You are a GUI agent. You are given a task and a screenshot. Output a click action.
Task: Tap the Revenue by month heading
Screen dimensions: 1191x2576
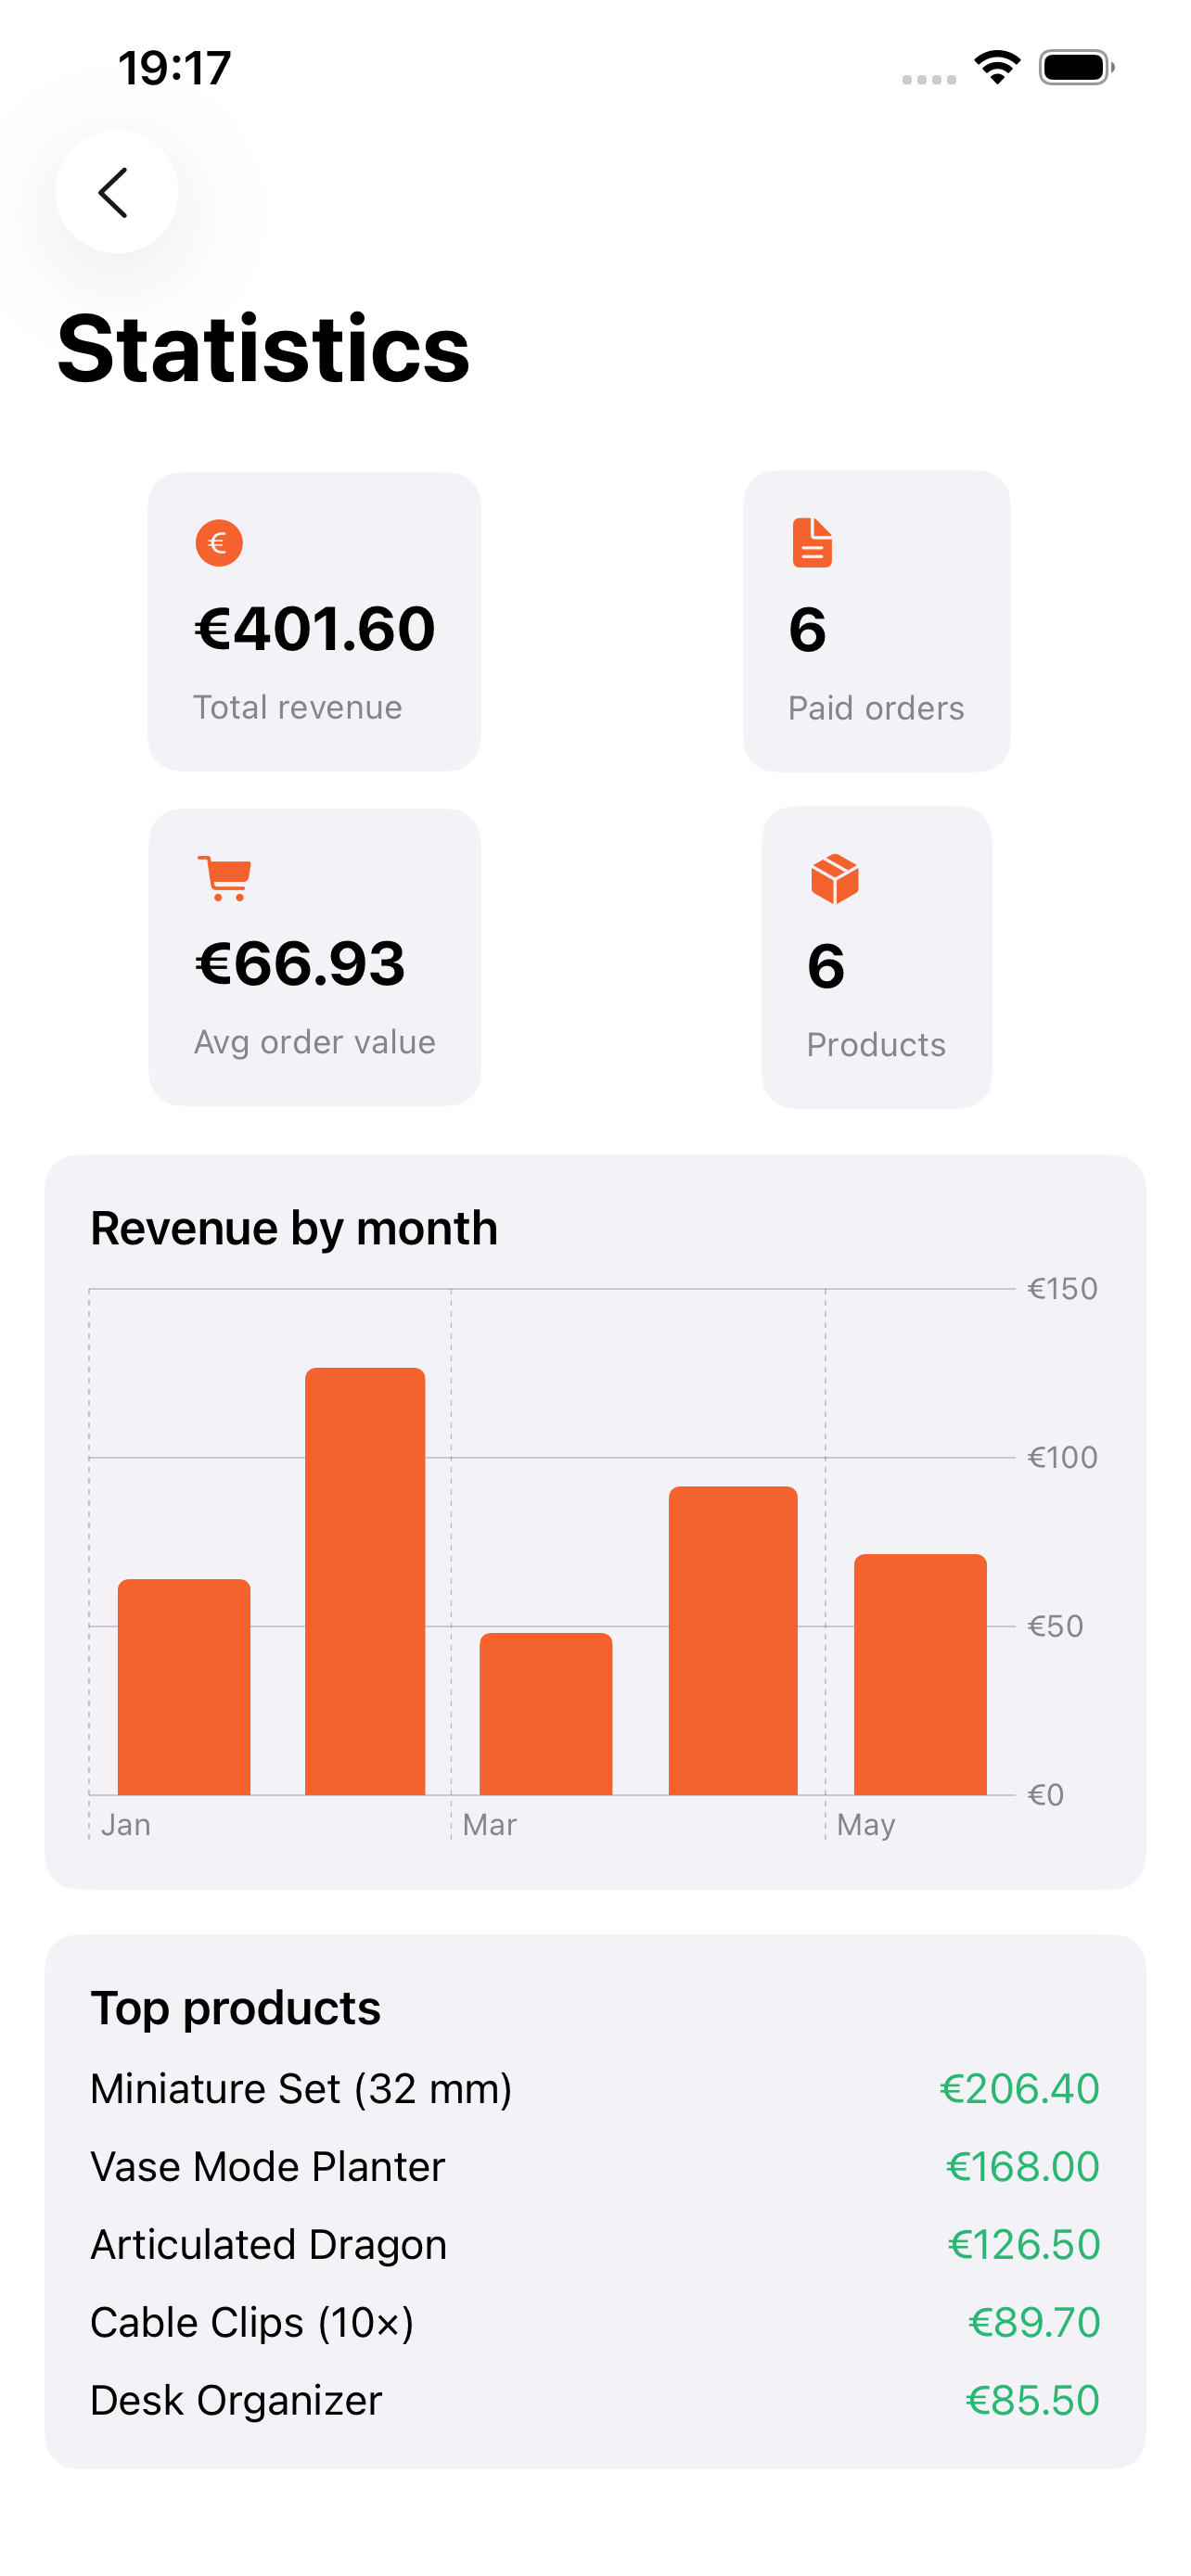coord(294,1228)
